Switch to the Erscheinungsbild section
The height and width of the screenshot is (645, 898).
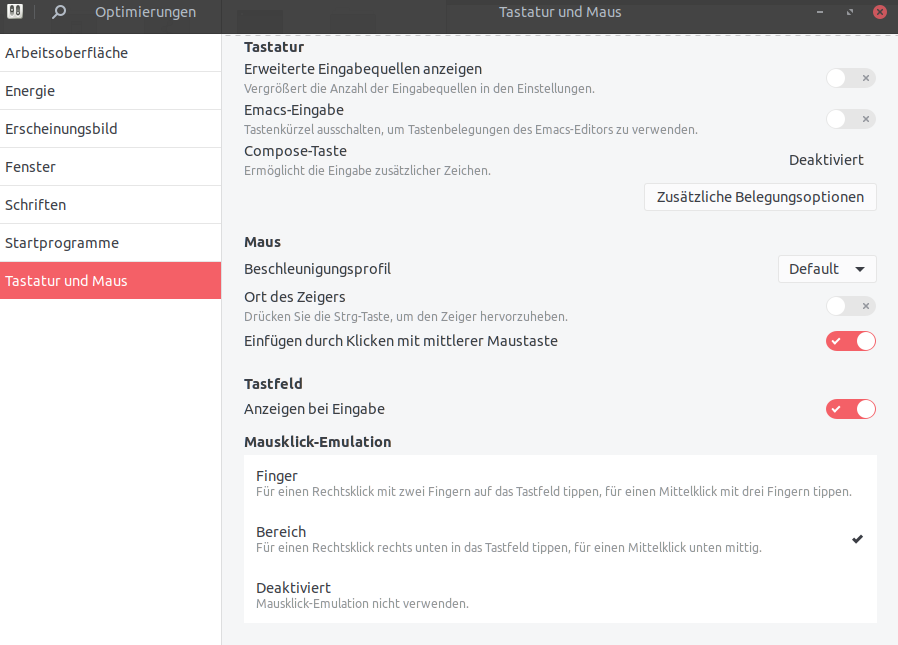111,129
